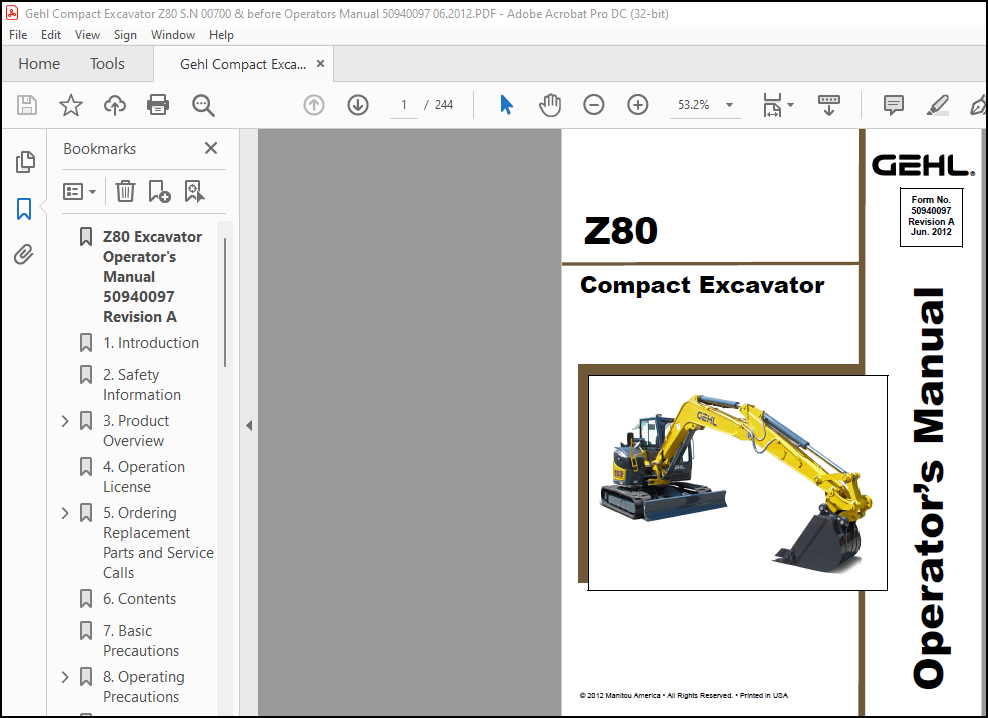Jump to the 3. Product Overview bookmark

[135, 431]
